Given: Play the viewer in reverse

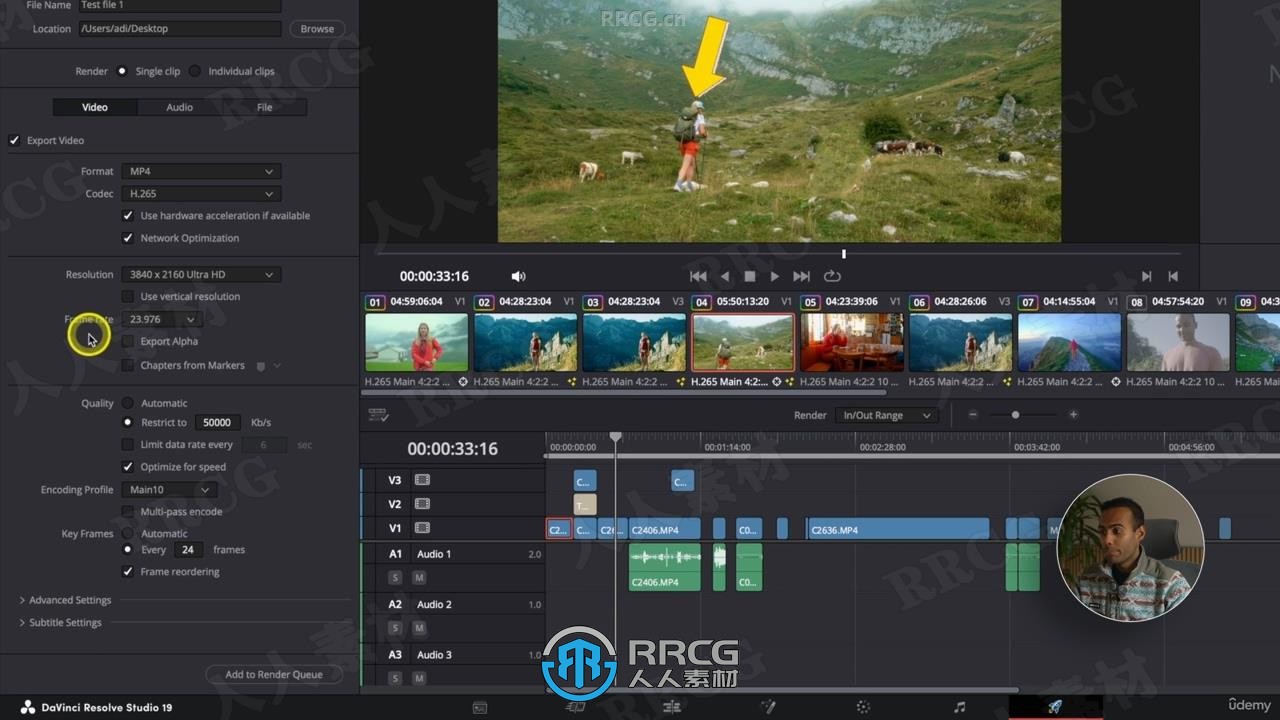Looking at the screenshot, I should point(725,276).
